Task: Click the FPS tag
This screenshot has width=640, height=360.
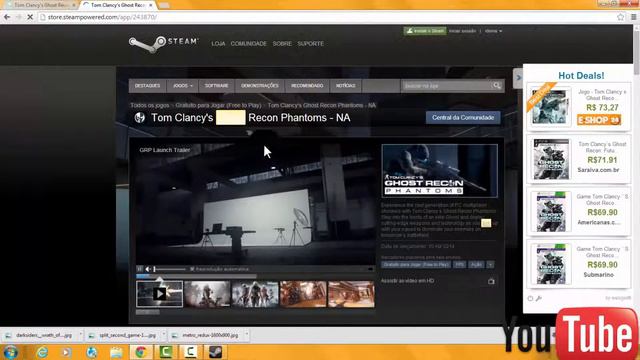Action: point(459,264)
